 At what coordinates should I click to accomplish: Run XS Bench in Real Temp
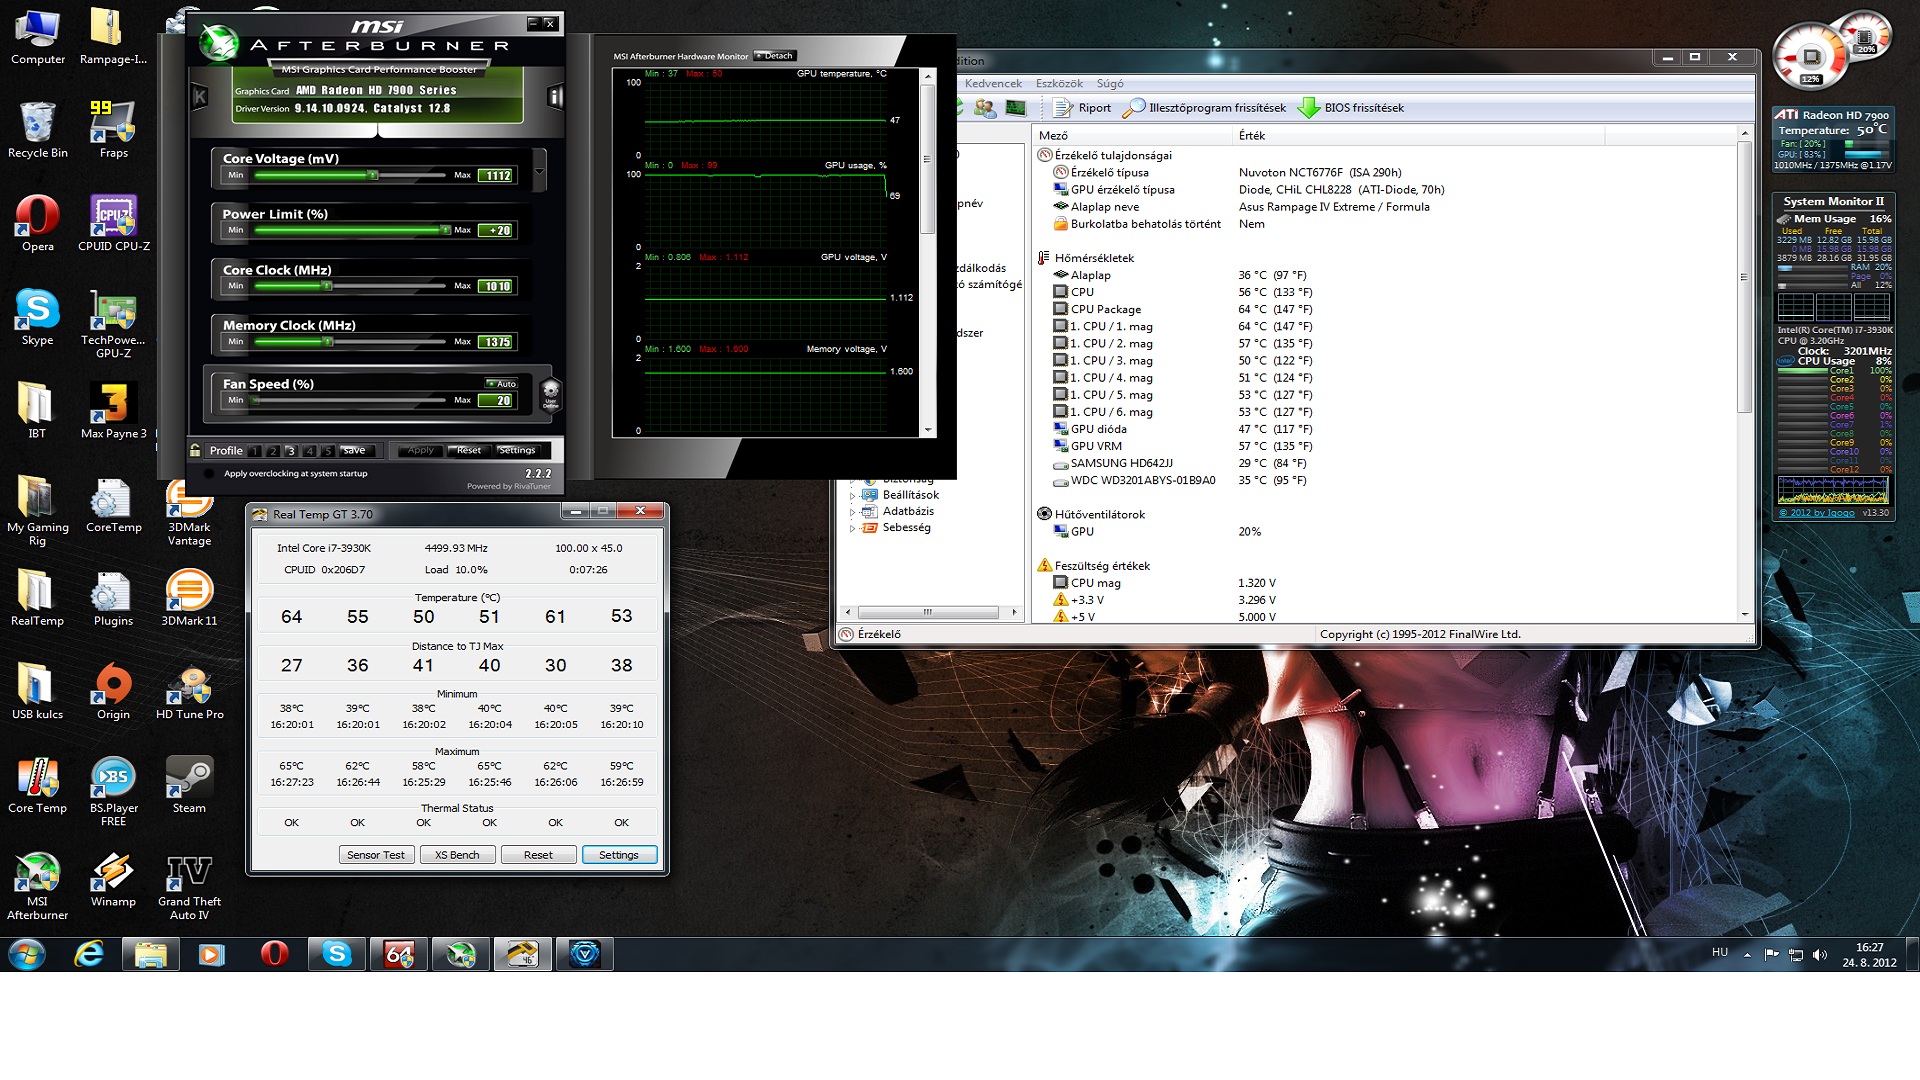[457, 855]
